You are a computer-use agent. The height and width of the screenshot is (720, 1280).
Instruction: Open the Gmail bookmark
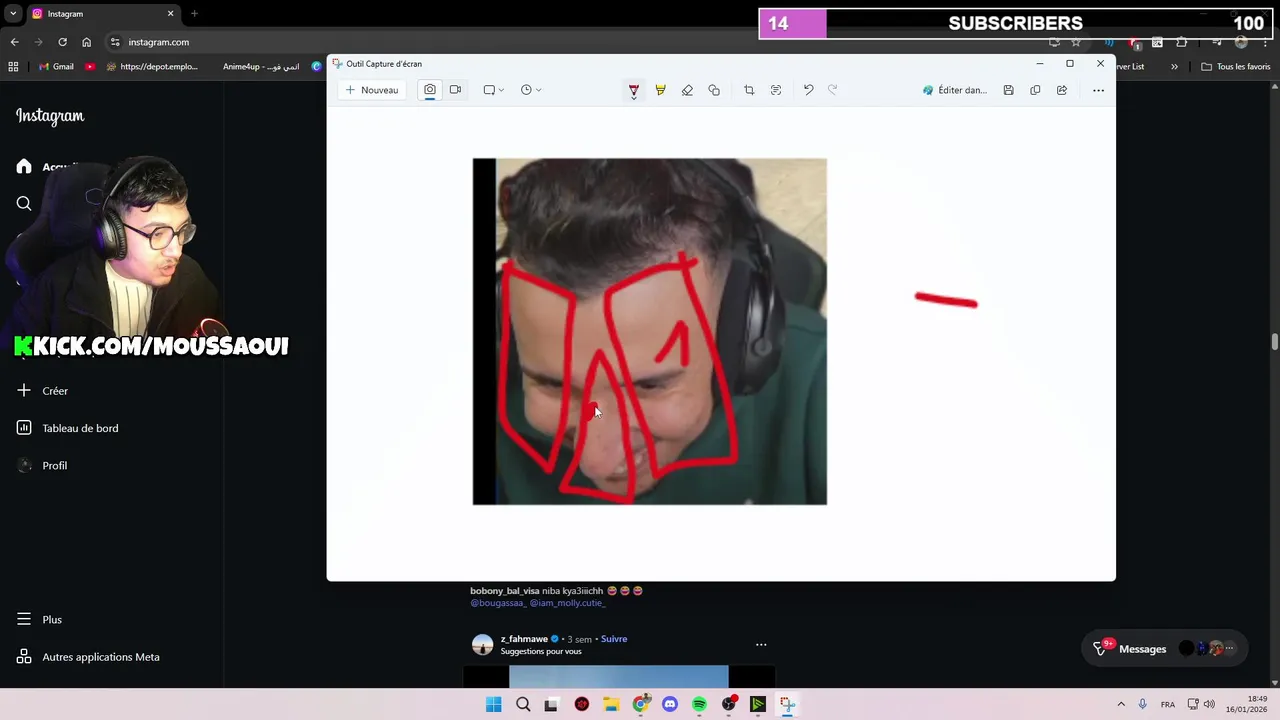tap(56, 67)
